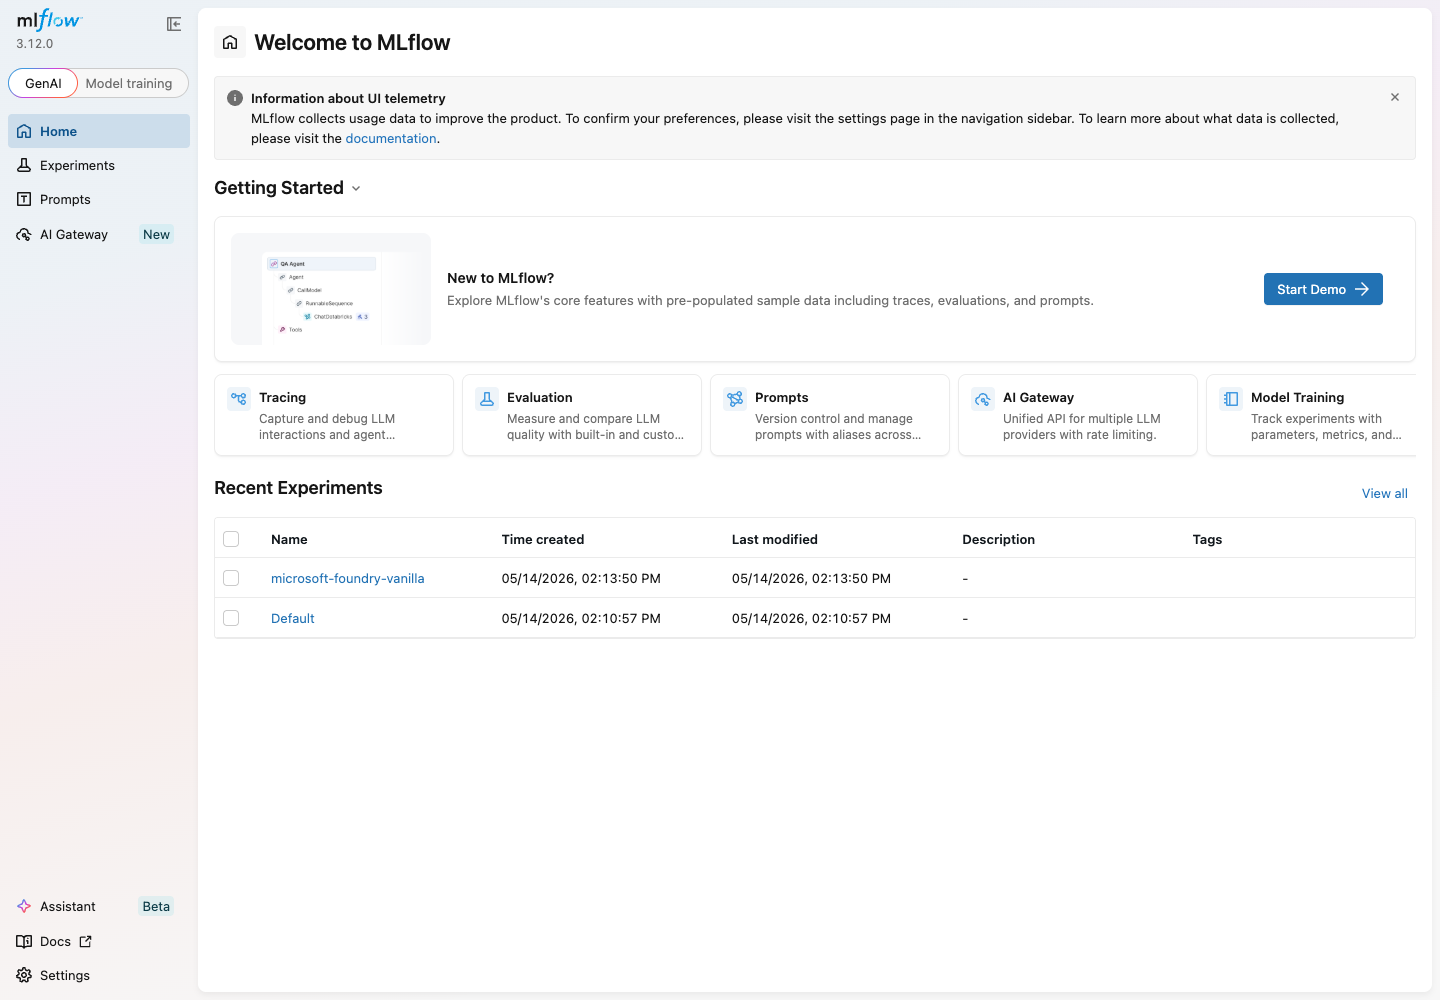The height and width of the screenshot is (1000, 1440).
Task: Collapse the Getting Started section chevron
Action: pyautogui.click(x=356, y=188)
